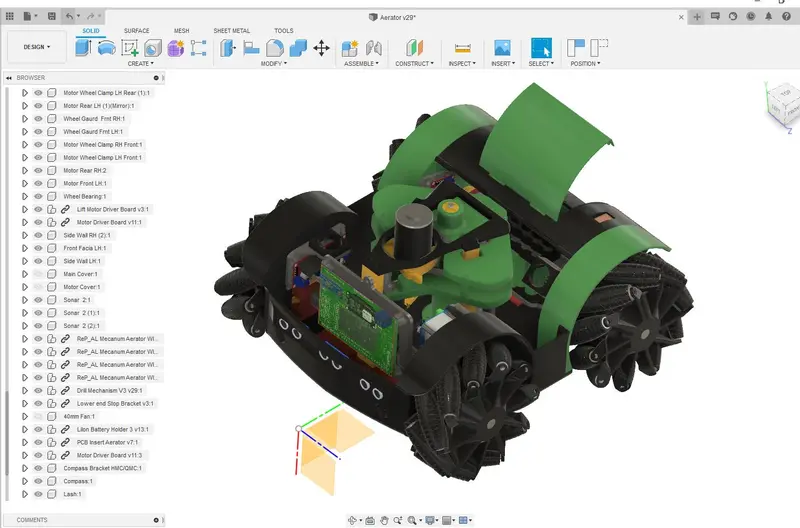This screenshot has width=800, height=528.
Task: Select the Combine tool
Action: tap(298, 48)
